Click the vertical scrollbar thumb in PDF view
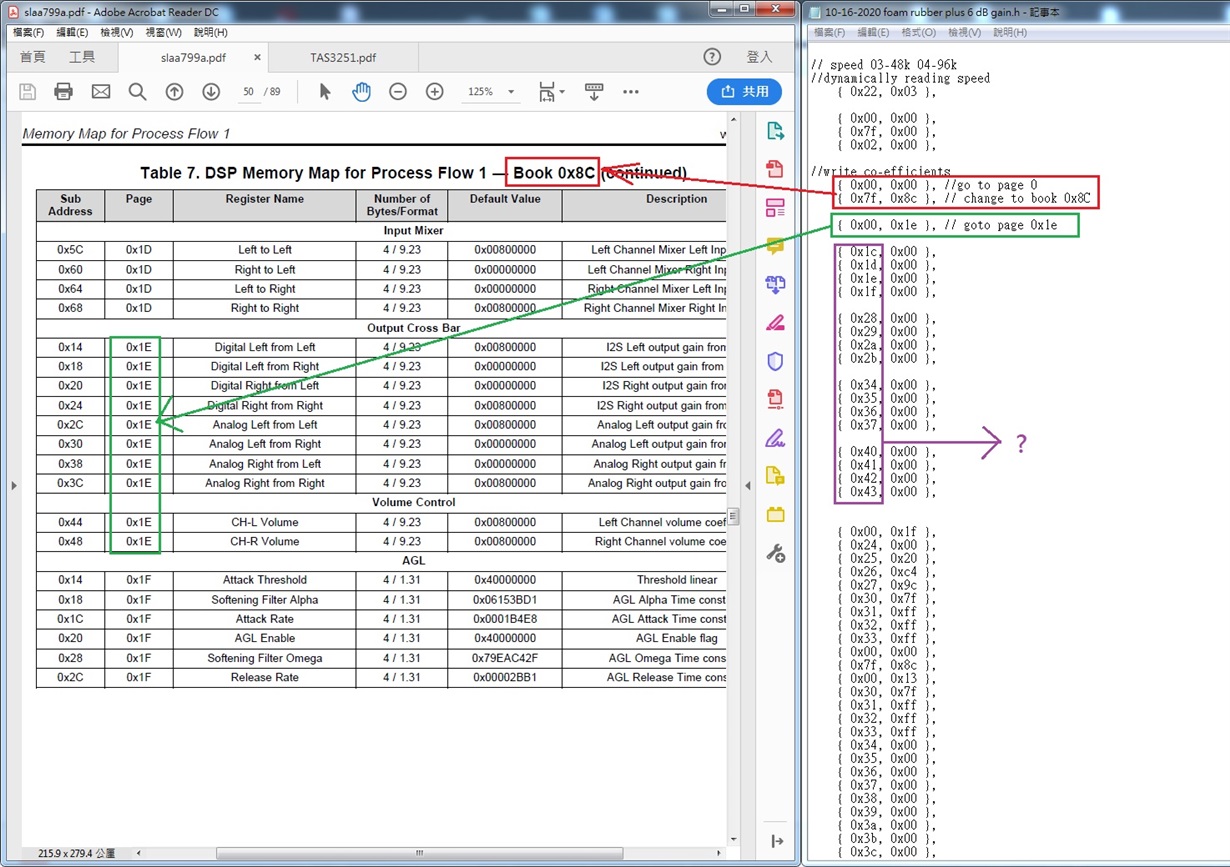Image resolution: width=1230 pixels, height=867 pixels. [733, 516]
